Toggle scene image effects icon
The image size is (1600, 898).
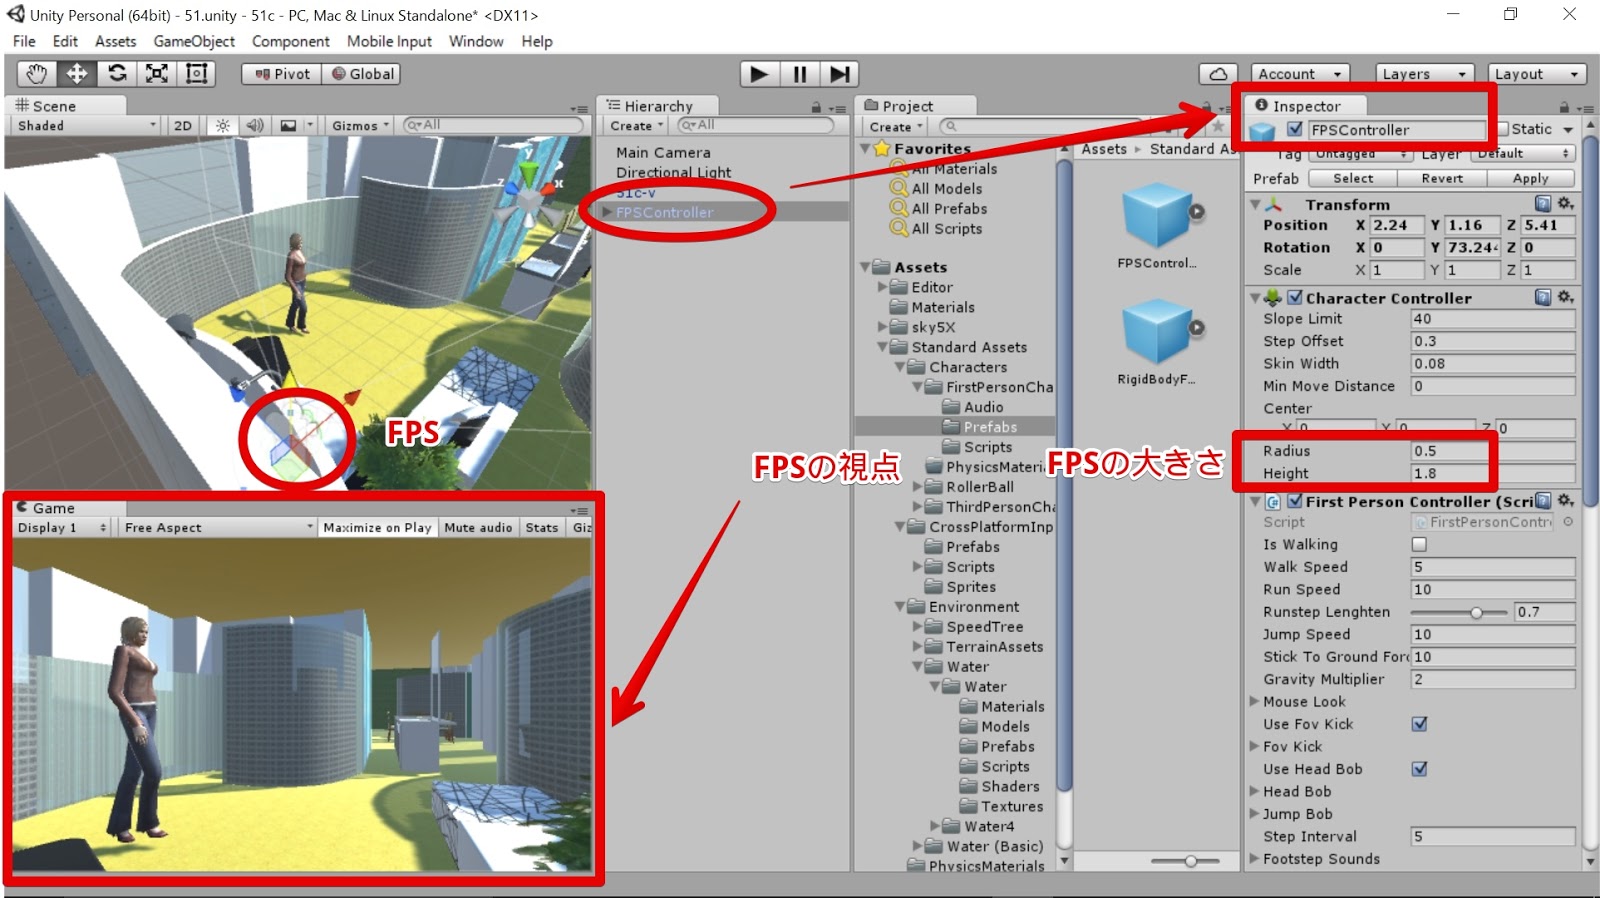point(288,126)
